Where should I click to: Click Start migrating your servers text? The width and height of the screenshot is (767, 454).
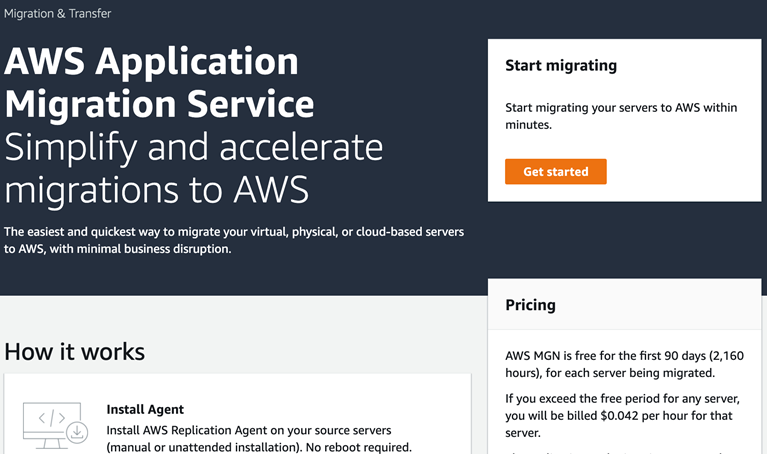pos(621,116)
